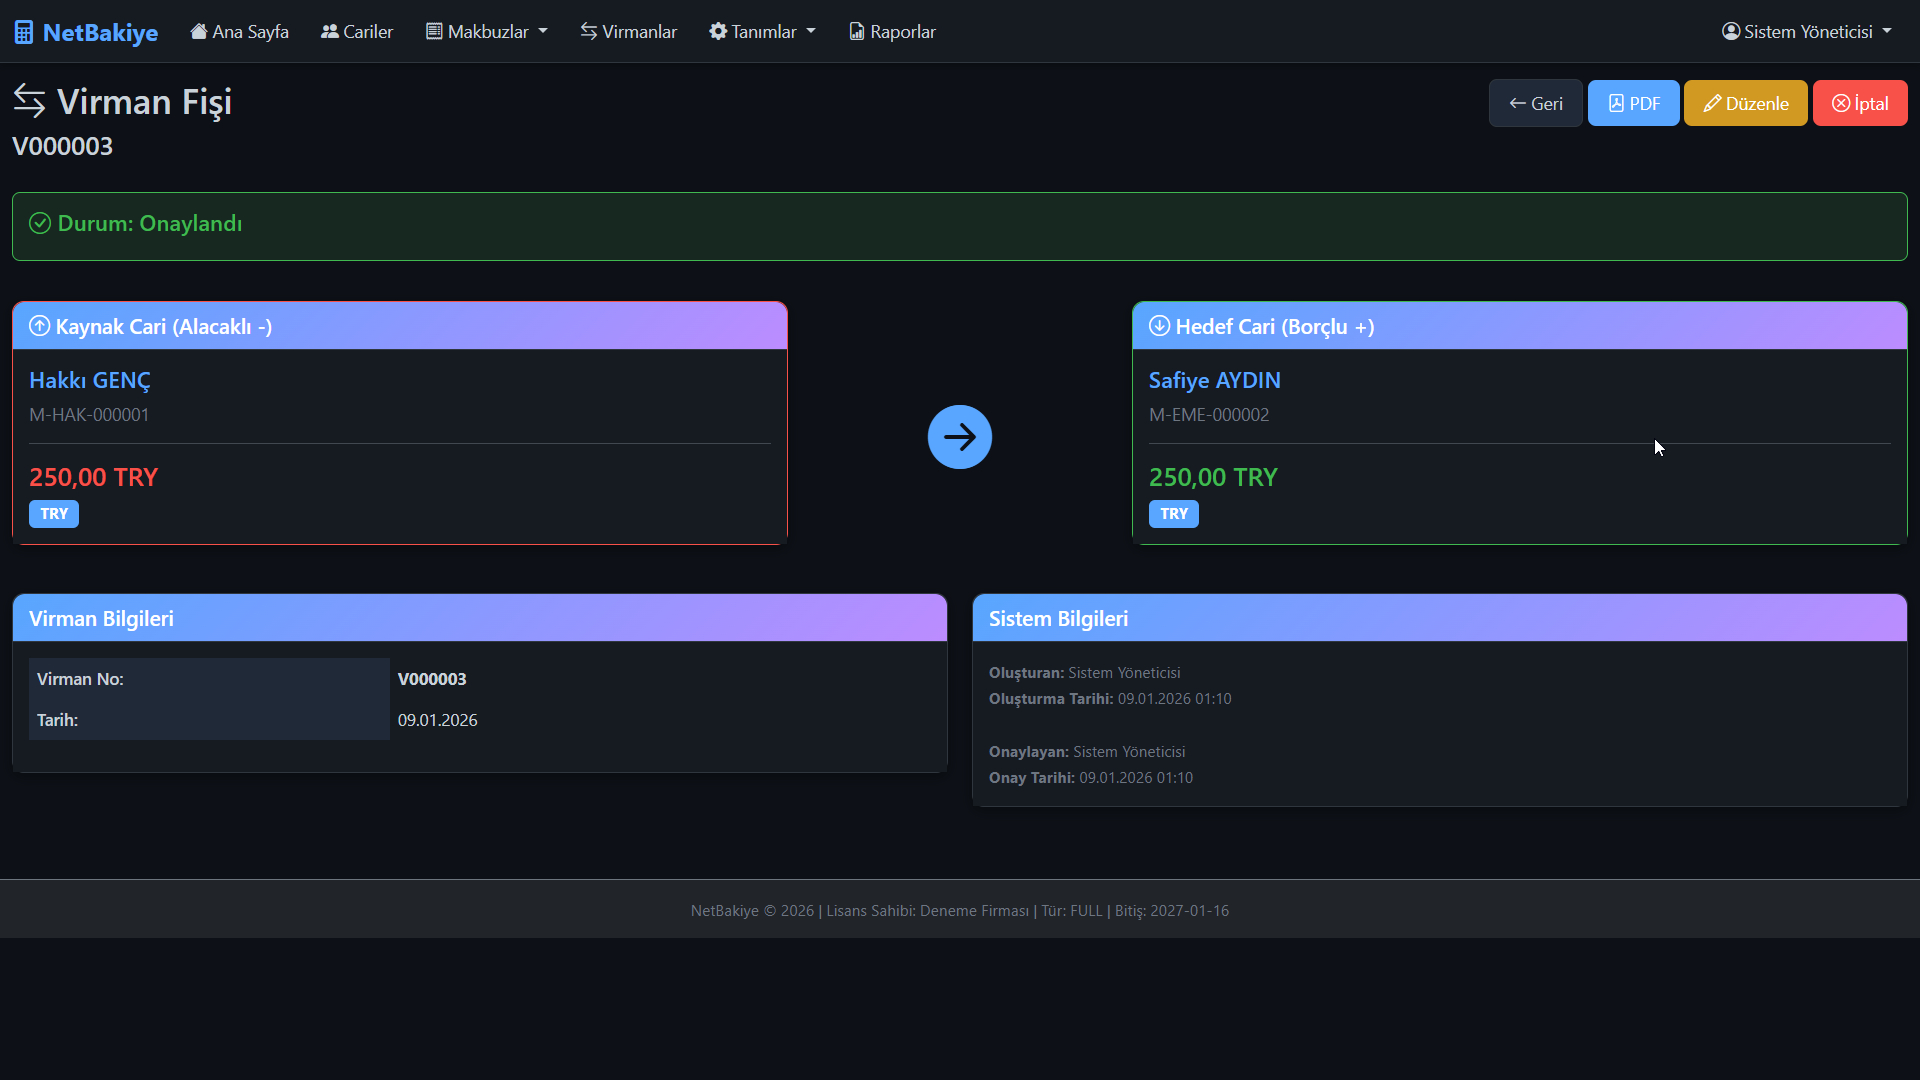Click the TRY badge under Safiye AYDIN
This screenshot has width=1920, height=1080.
[x=1173, y=514]
